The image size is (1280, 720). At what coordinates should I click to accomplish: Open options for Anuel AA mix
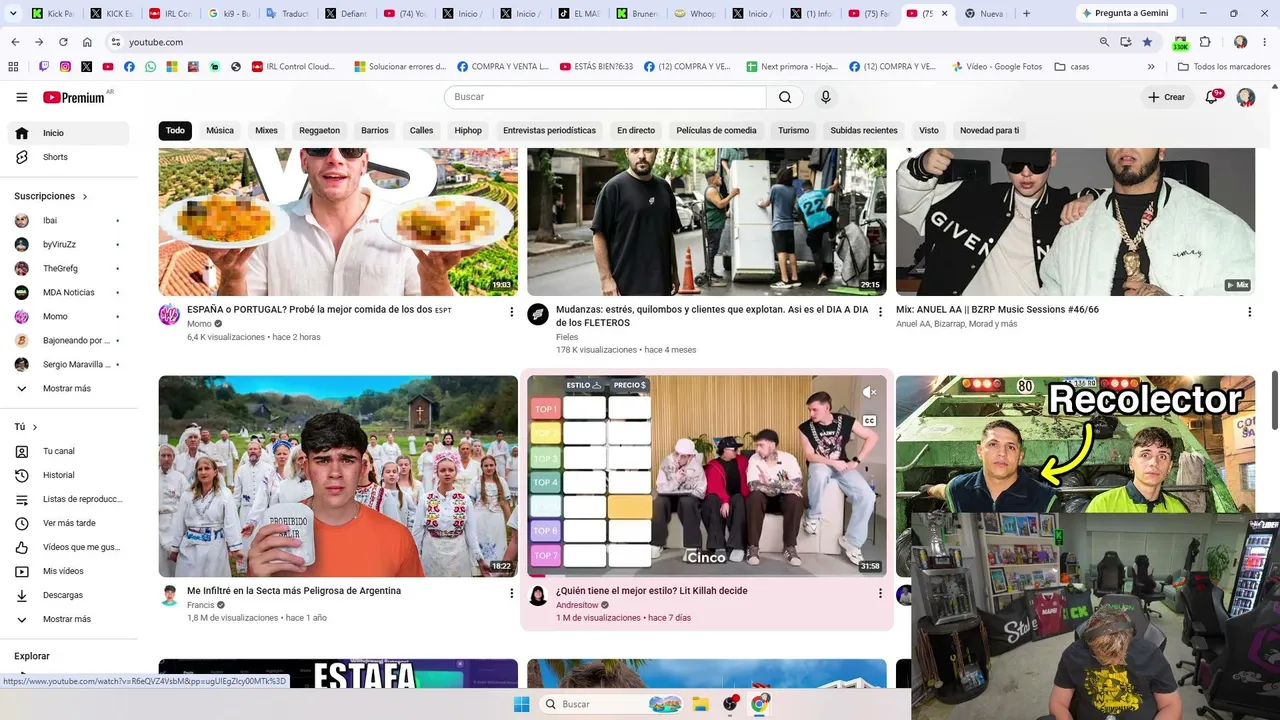pyautogui.click(x=1249, y=312)
